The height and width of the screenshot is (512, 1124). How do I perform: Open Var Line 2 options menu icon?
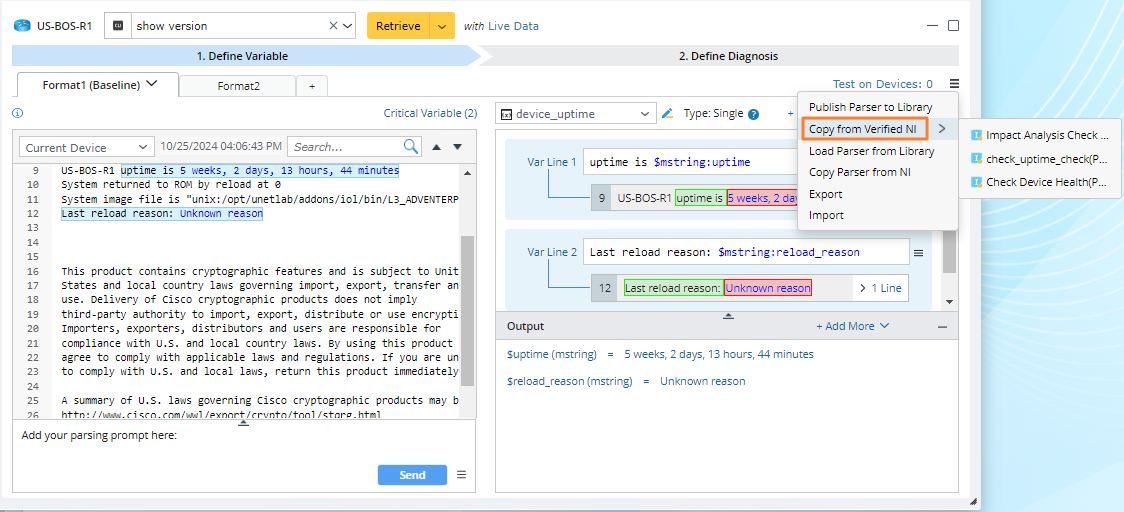click(x=918, y=253)
